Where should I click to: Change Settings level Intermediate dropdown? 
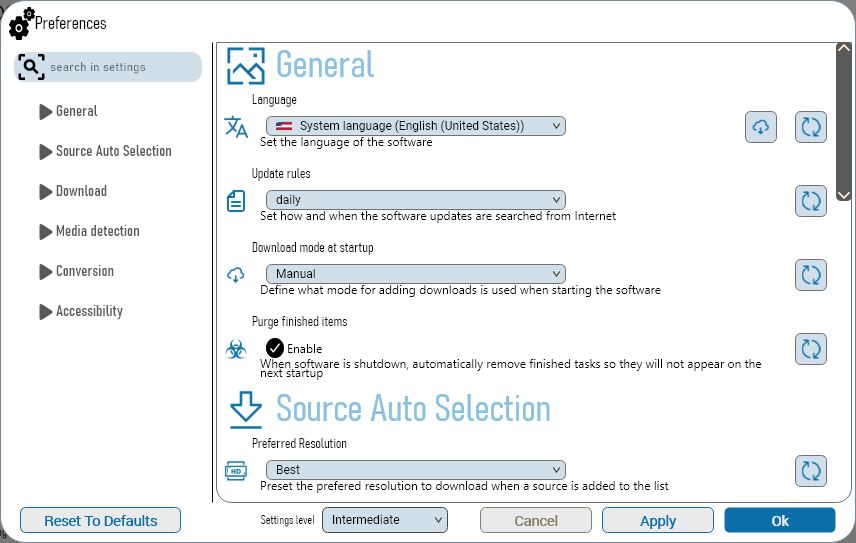click(385, 520)
